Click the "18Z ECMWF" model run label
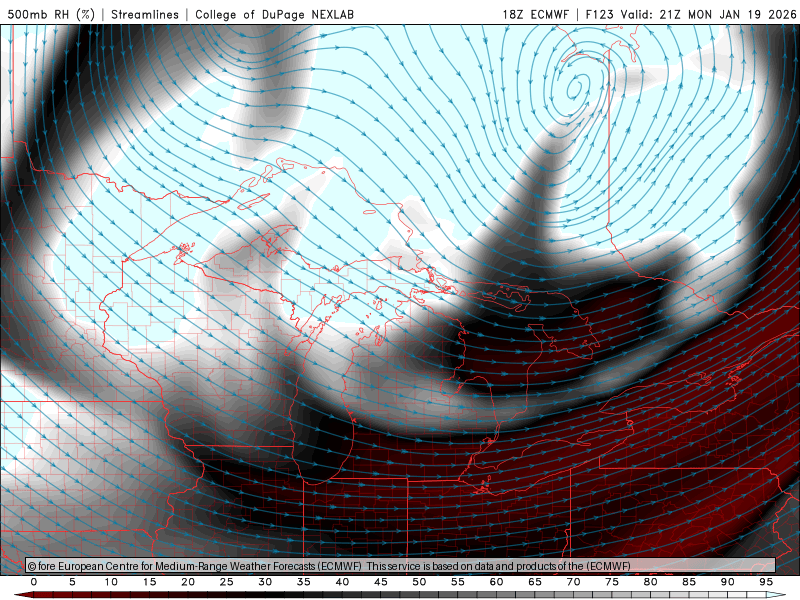The image size is (800, 600). click(535, 14)
